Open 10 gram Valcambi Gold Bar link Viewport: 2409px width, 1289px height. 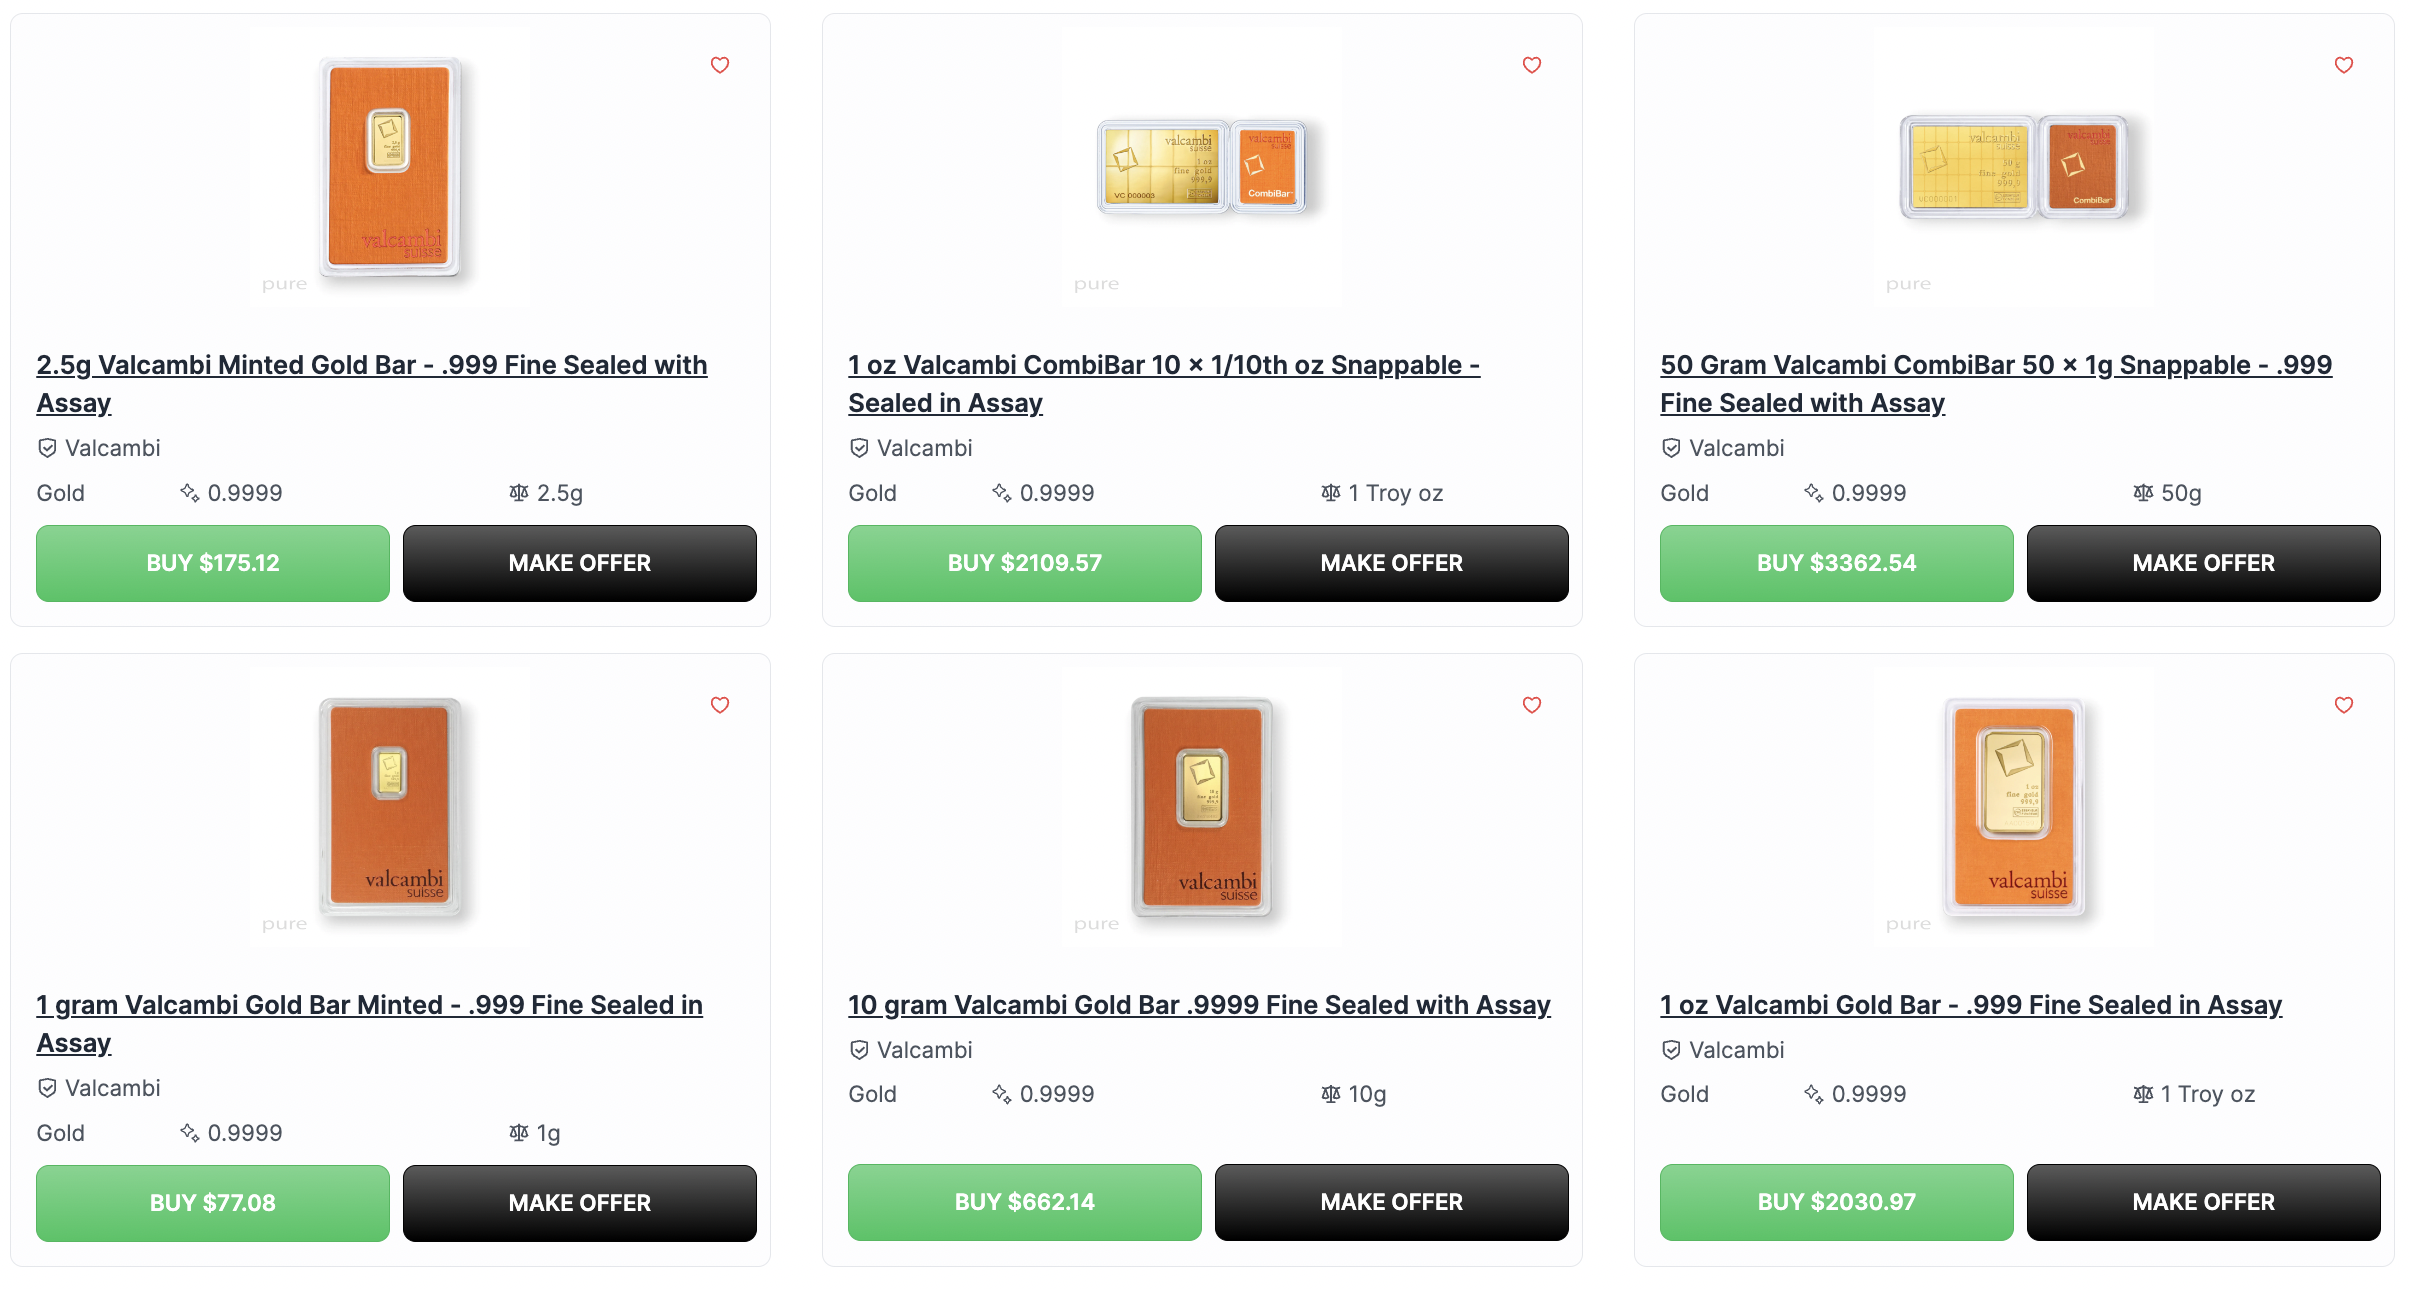click(x=1199, y=1004)
